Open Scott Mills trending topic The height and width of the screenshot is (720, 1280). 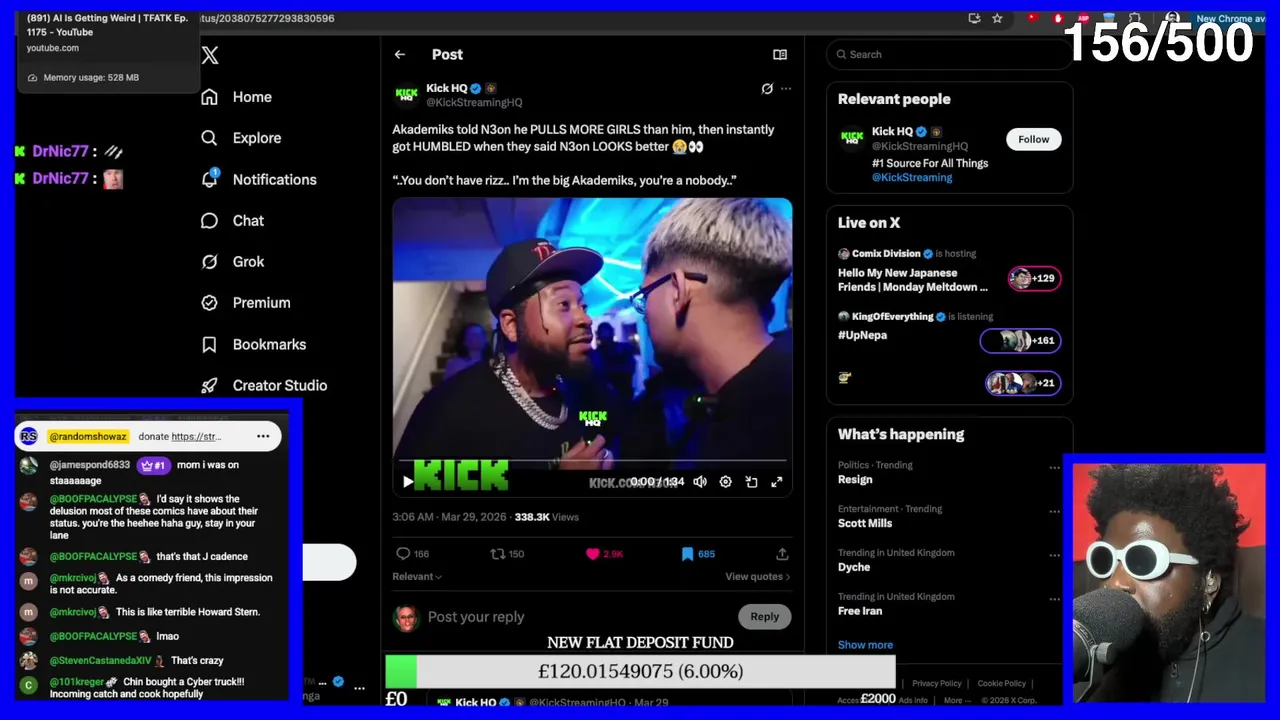click(x=865, y=523)
